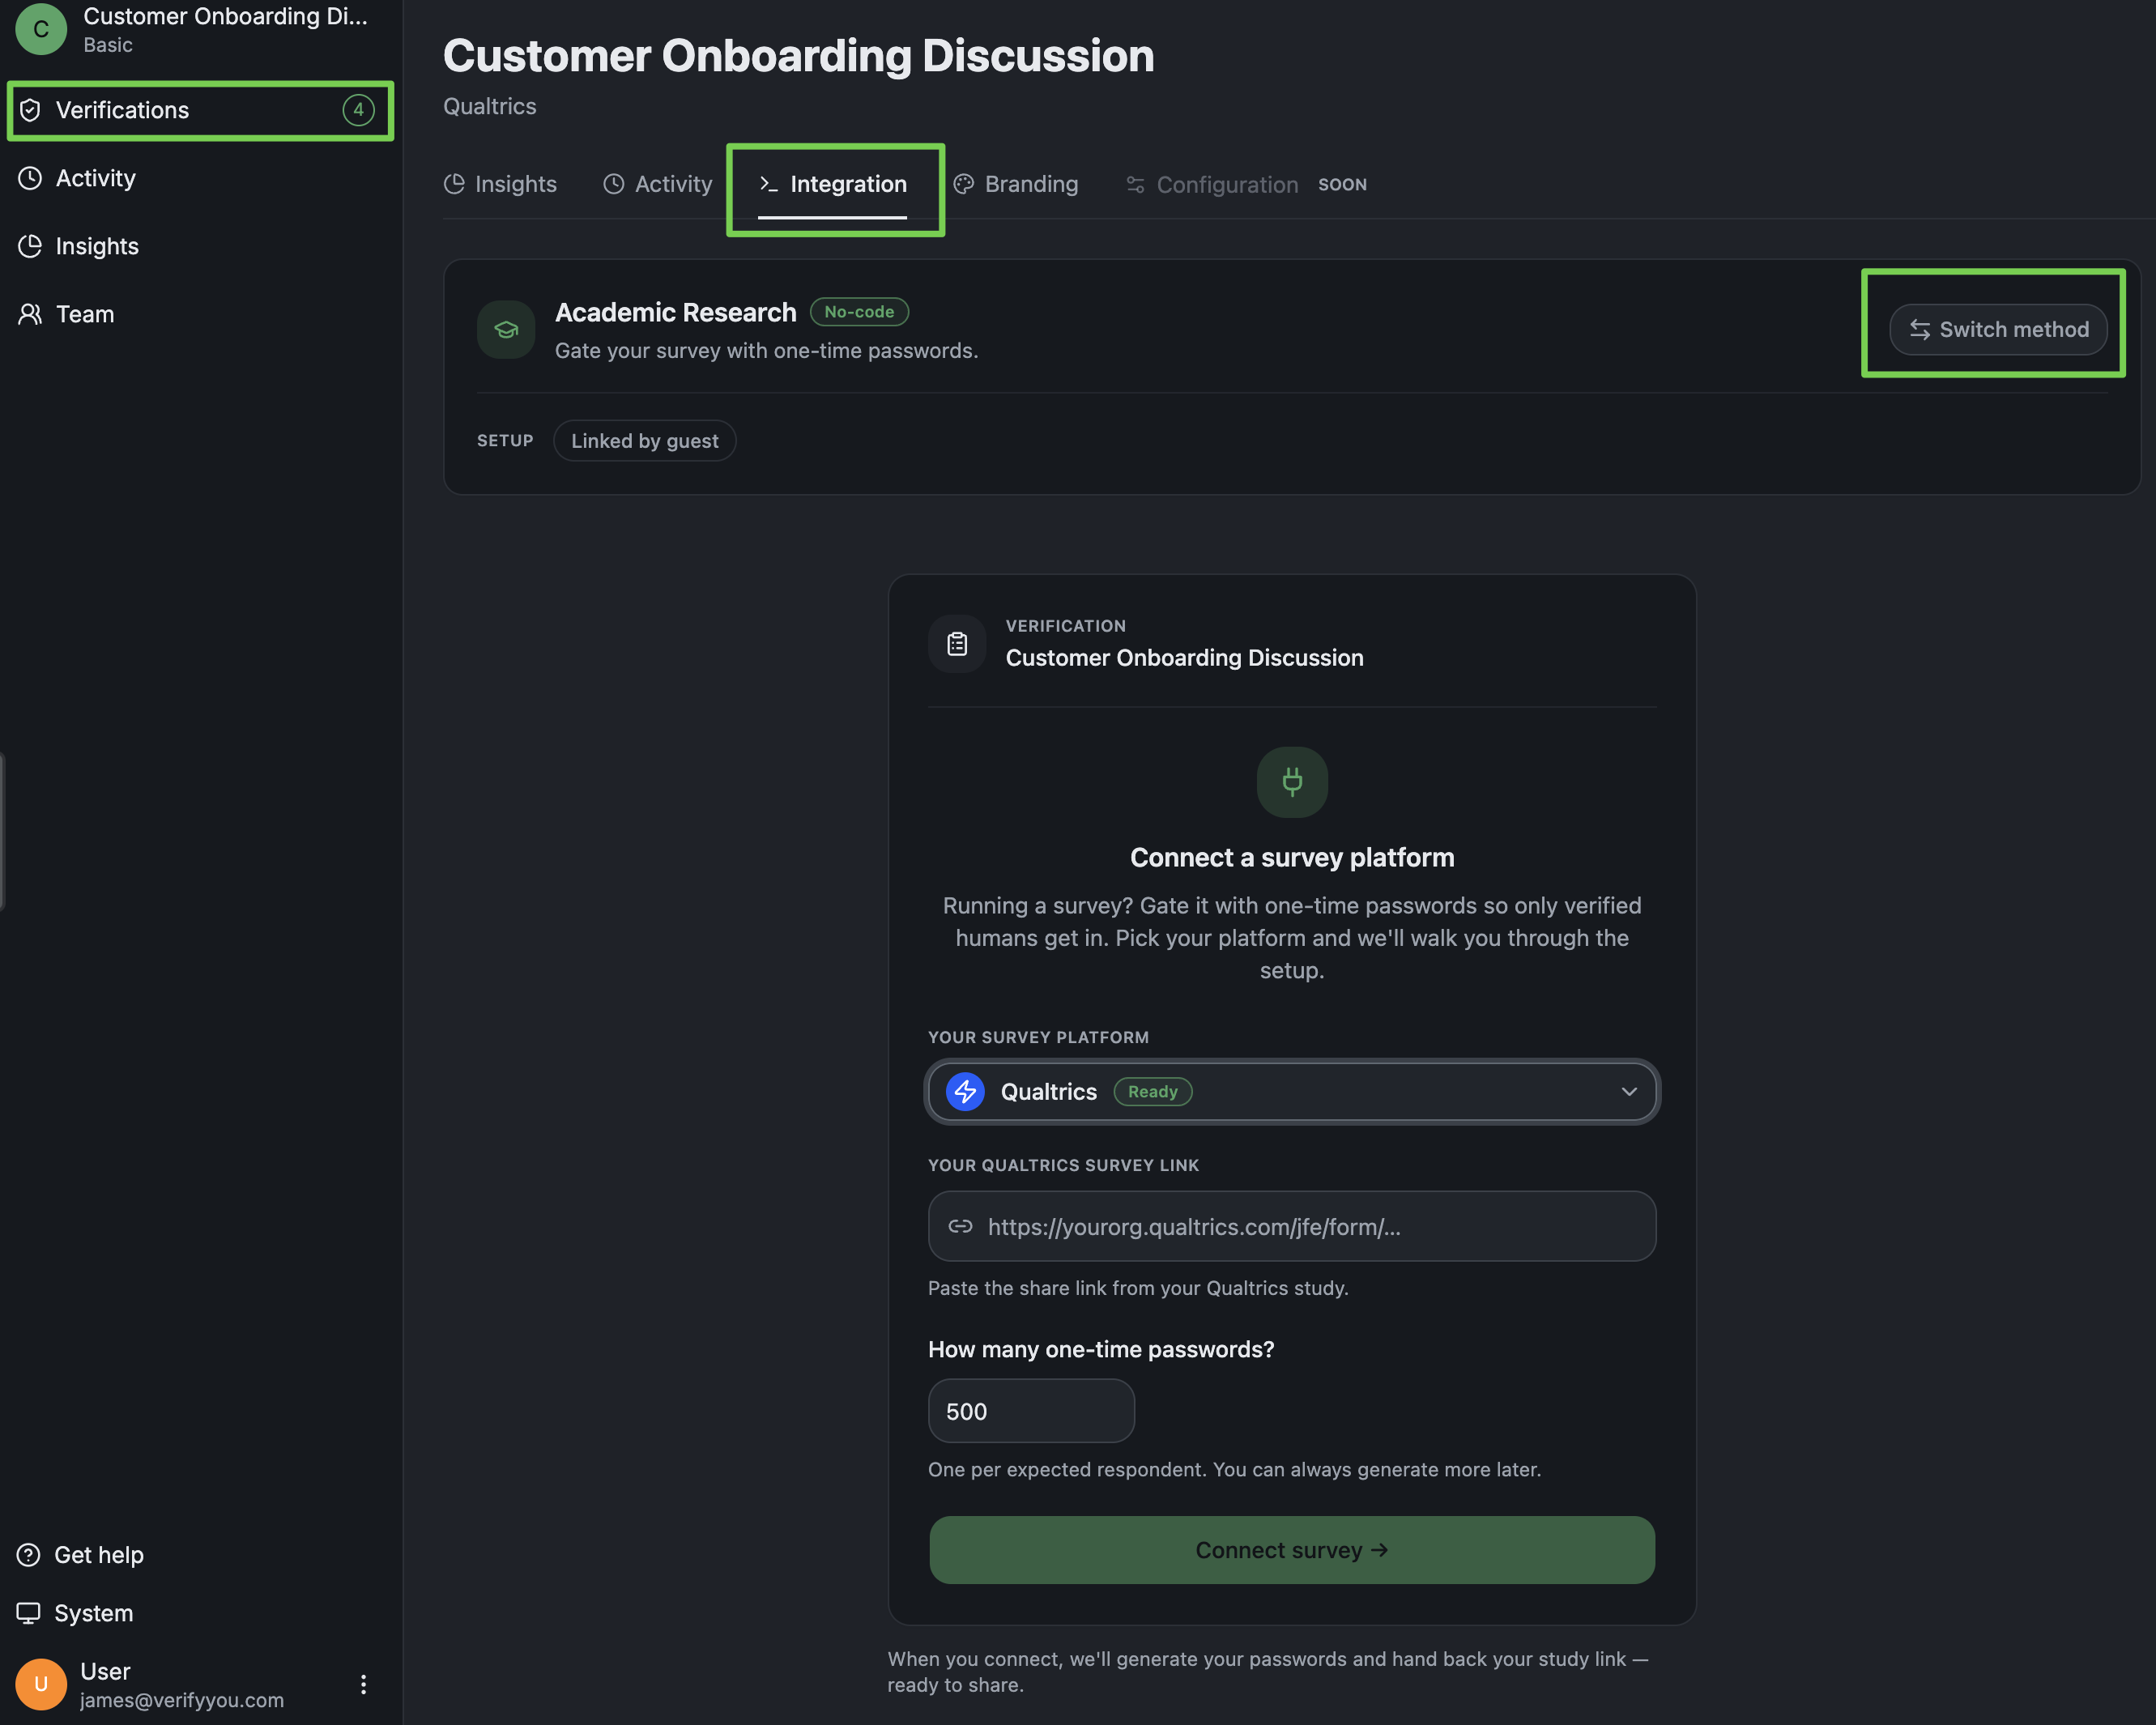Click the Linked by guest setup chip
The width and height of the screenshot is (2156, 1725).
[645, 441]
